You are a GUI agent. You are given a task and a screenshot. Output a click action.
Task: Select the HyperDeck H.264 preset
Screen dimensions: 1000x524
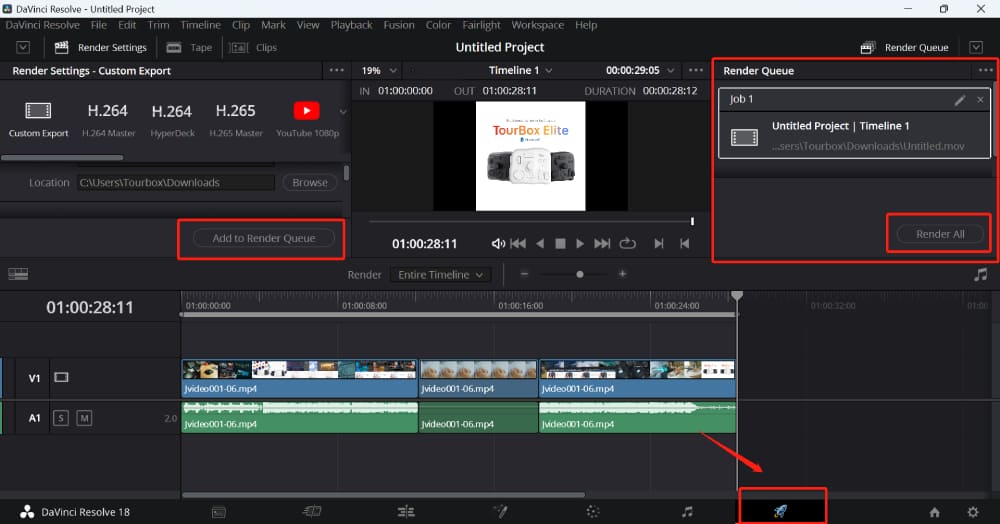click(x=172, y=119)
